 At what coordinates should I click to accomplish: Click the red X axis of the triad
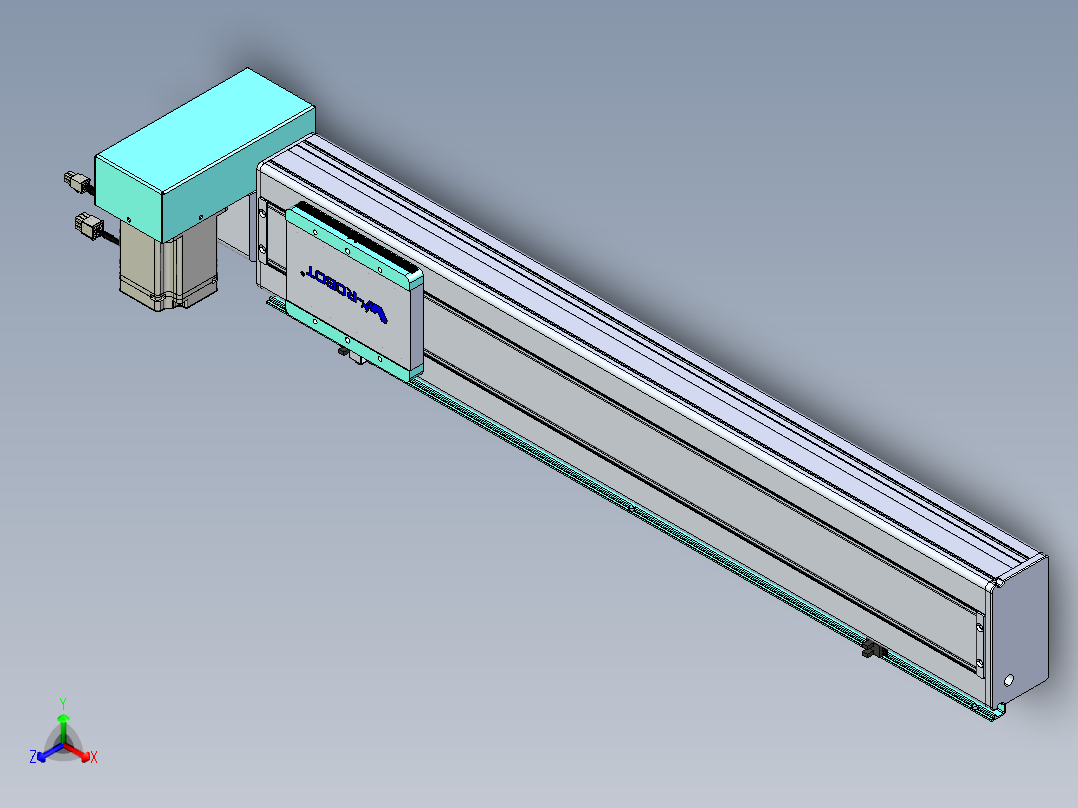81,754
